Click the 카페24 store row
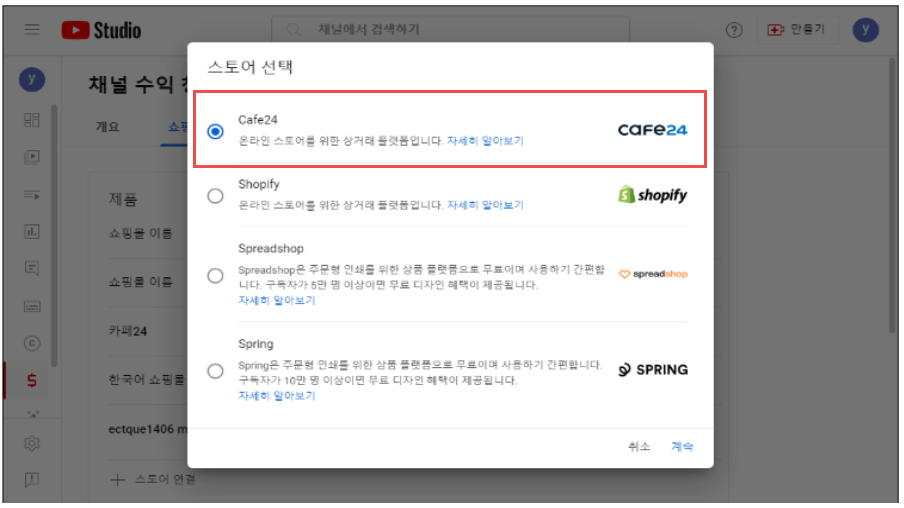Screen dimensions: 904x508 tap(128, 331)
